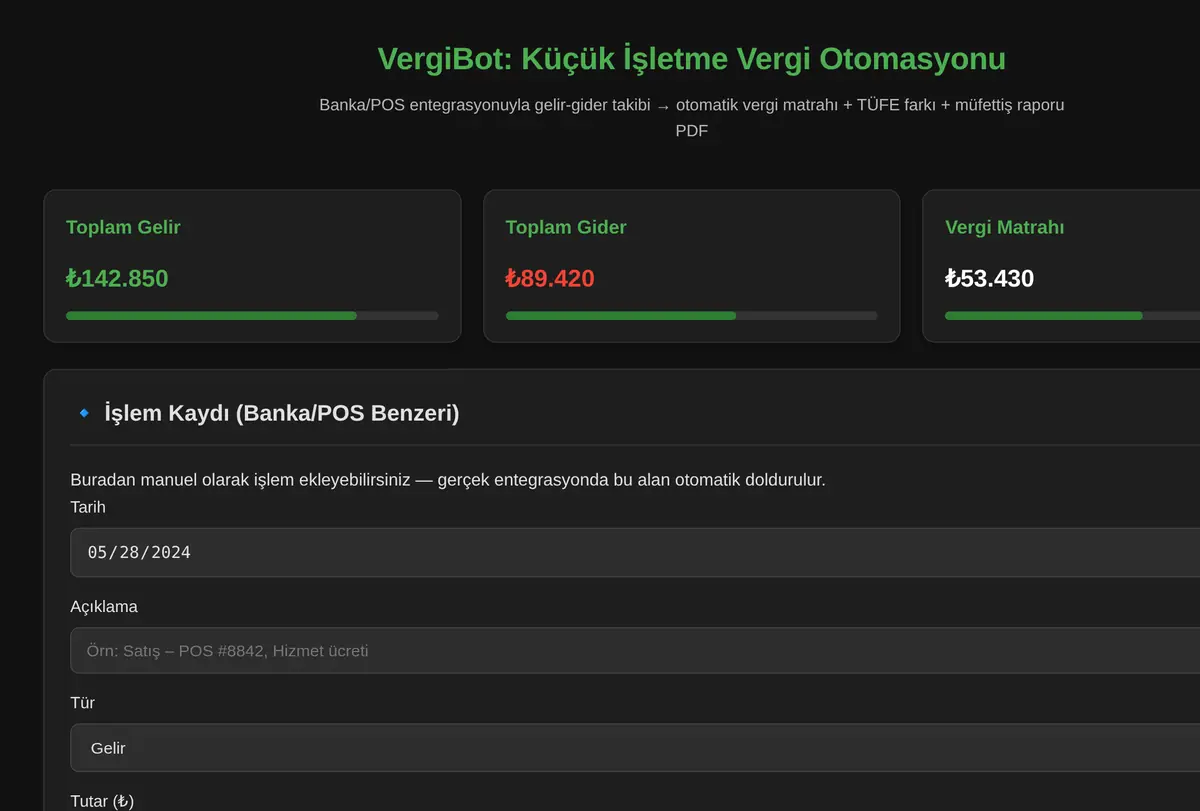The width and height of the screenshot is (1200, 811).
Task: Click the Tür field label
Action: tap(83, 703)
